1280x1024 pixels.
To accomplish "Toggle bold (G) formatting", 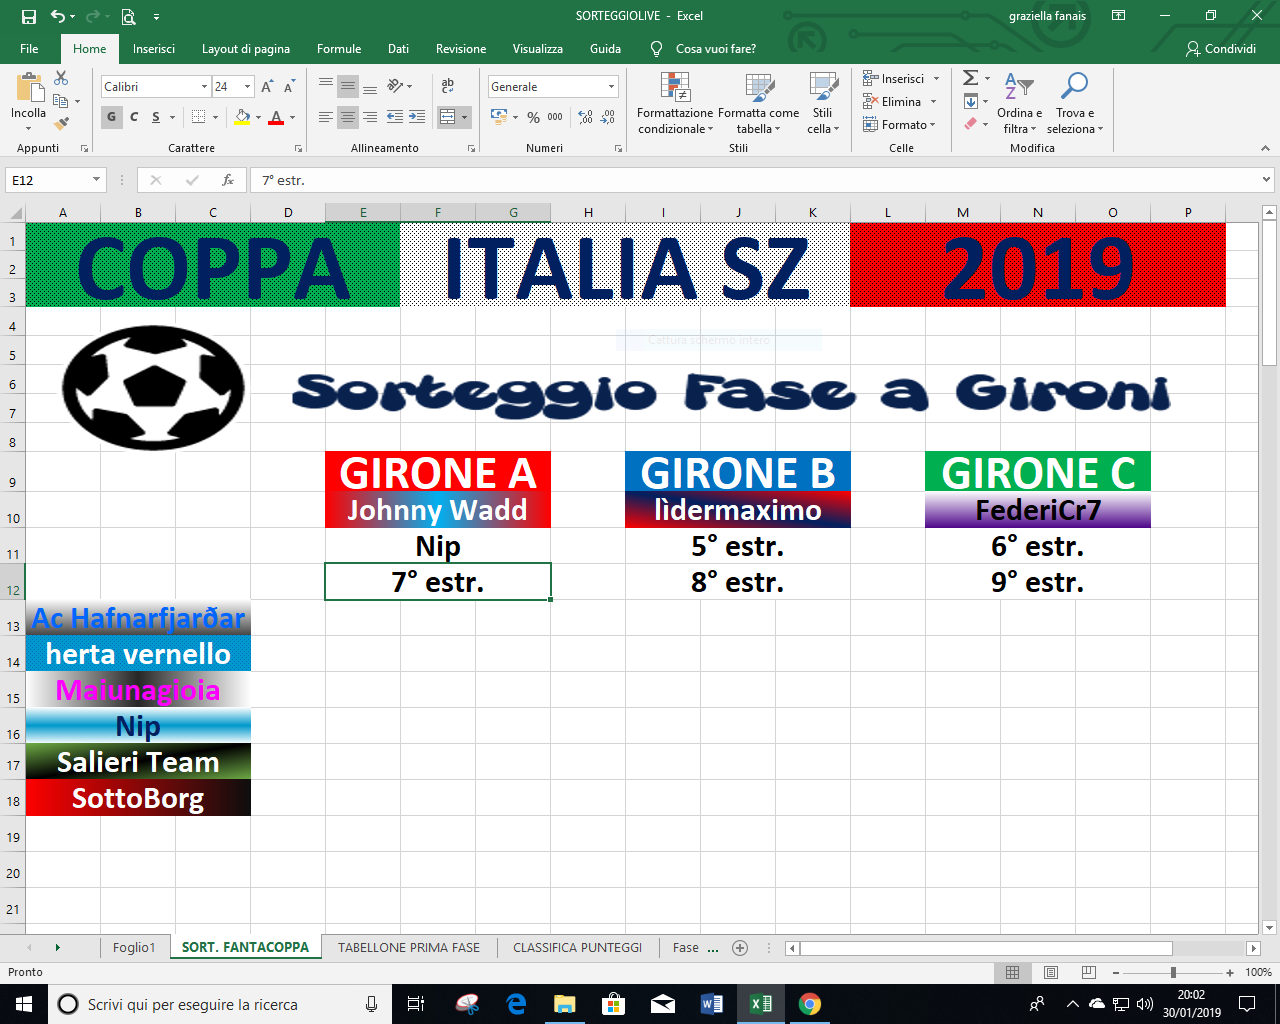I will click(111, 117).
